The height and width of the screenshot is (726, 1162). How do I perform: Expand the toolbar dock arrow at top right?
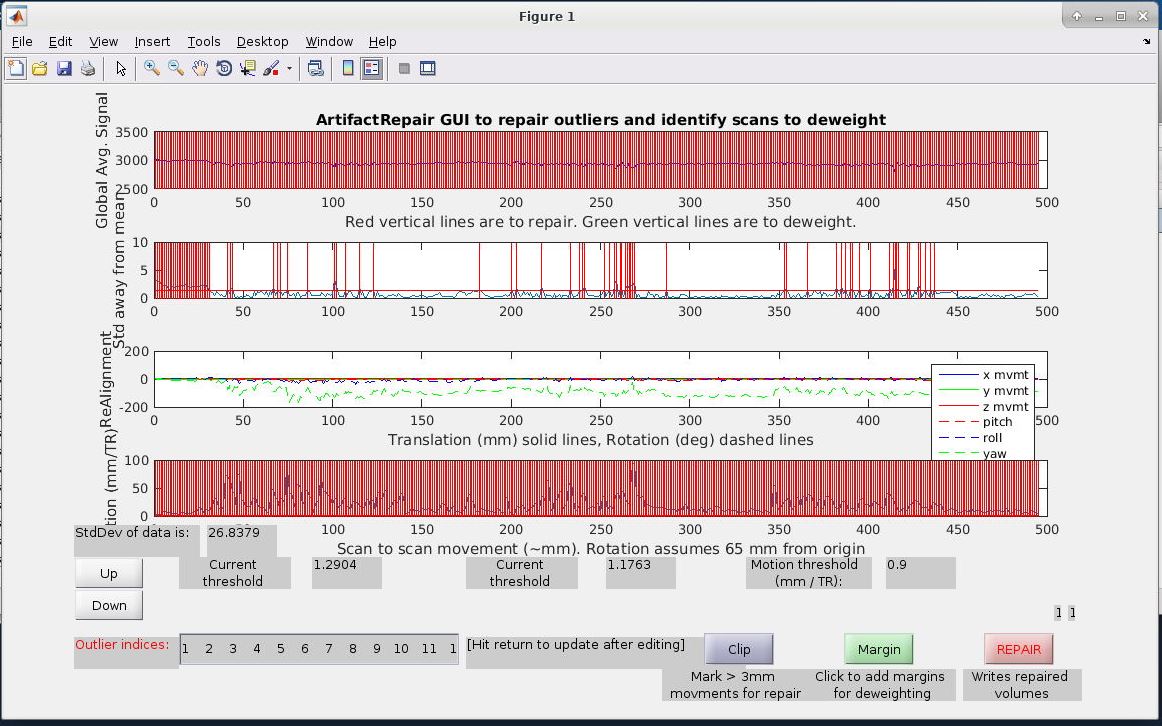tap(1146, 42)
